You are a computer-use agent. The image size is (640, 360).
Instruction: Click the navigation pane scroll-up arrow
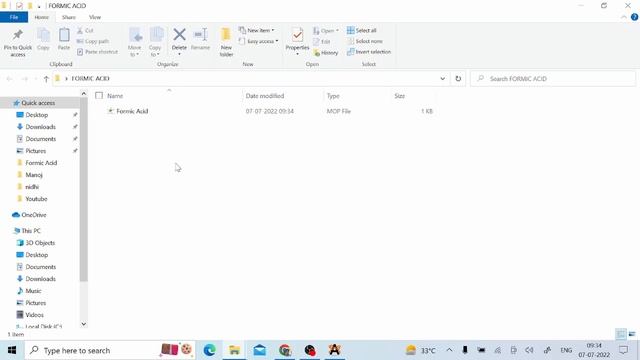pyautogui.click(x=84, y=94)
